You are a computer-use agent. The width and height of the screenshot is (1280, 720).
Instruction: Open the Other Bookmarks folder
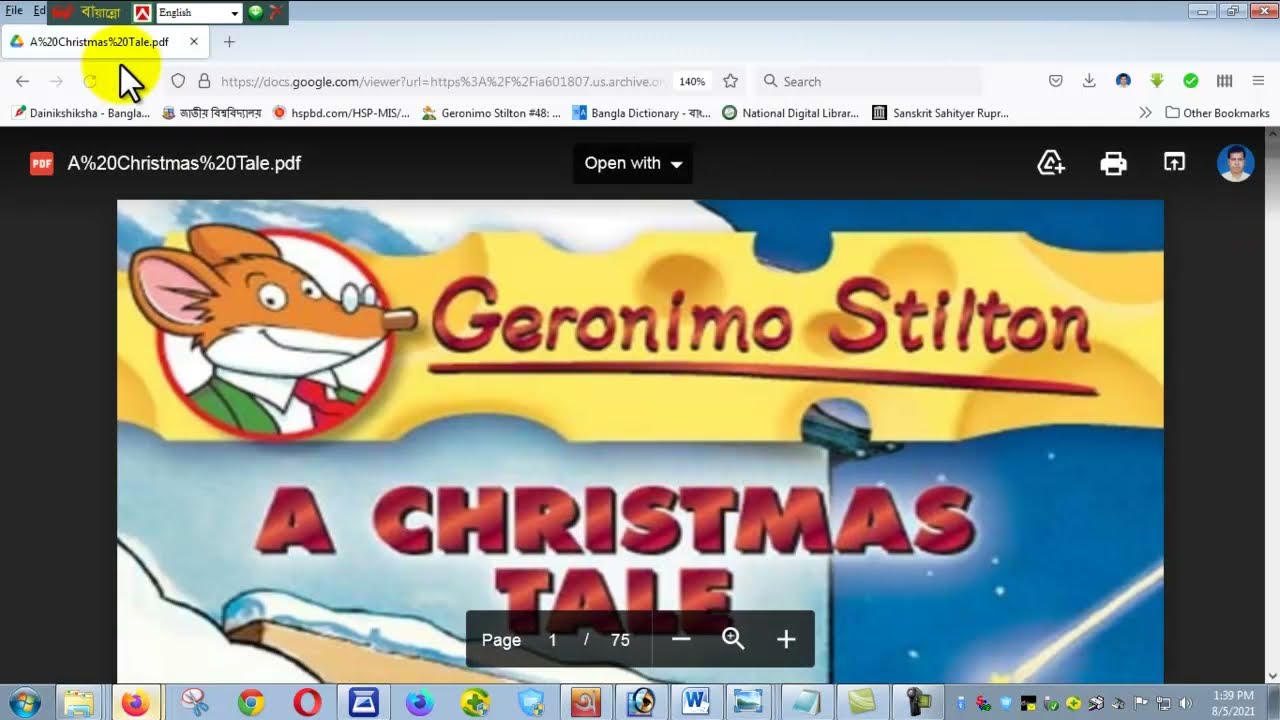pos(1217,113)
